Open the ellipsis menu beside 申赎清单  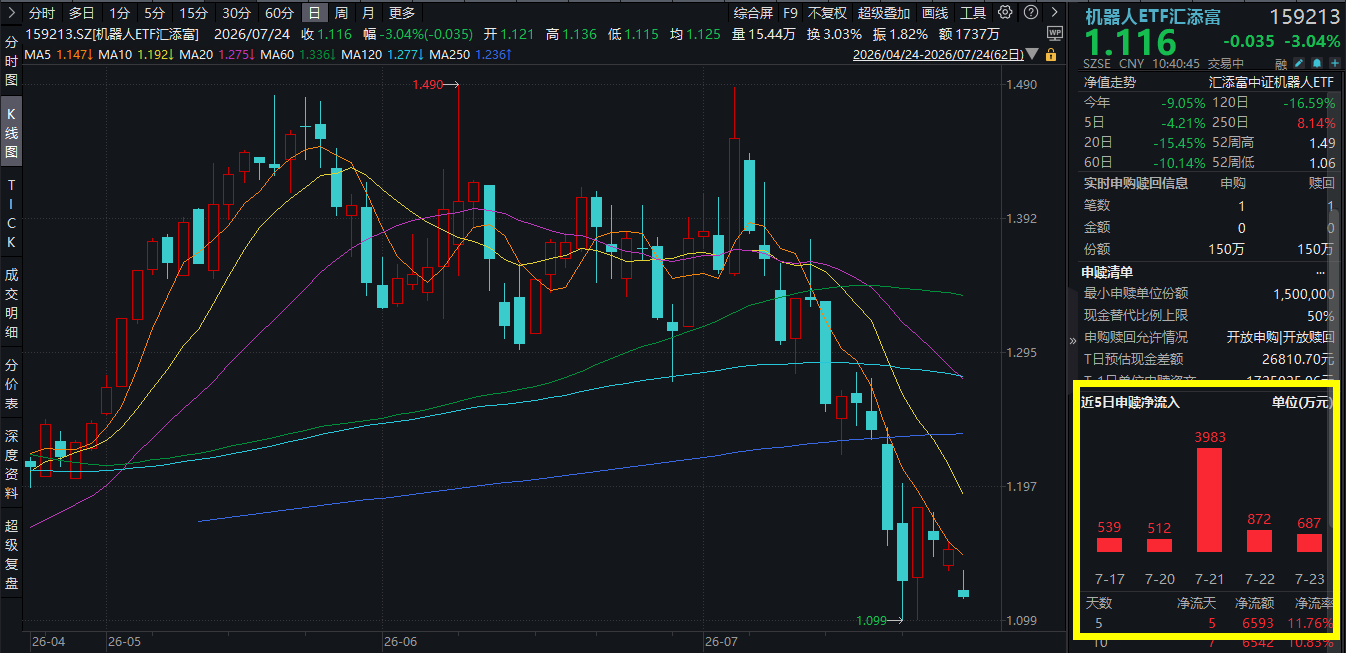click(1320, 272)
